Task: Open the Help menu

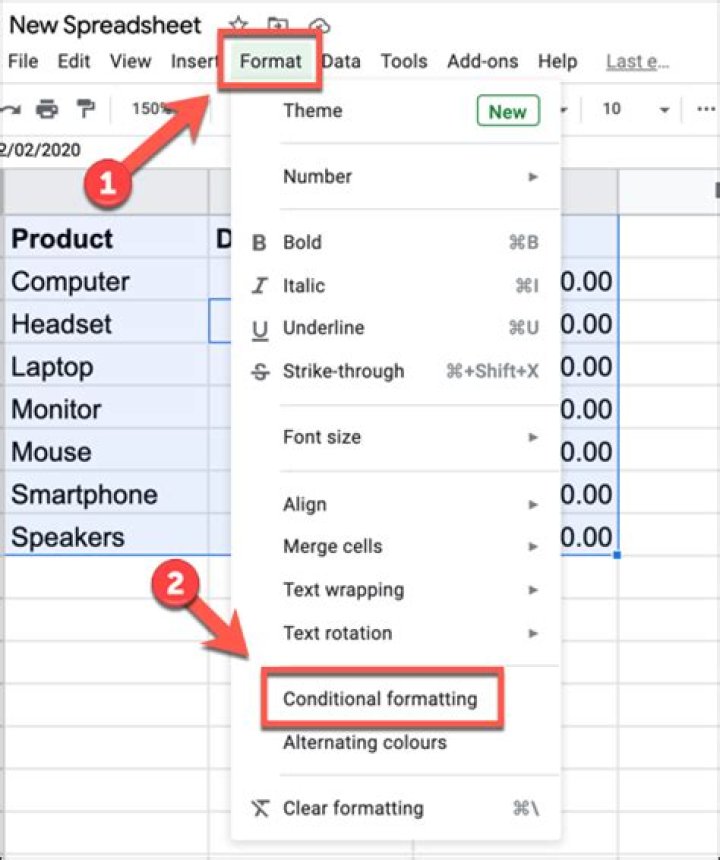Action: tap(557, 61)
